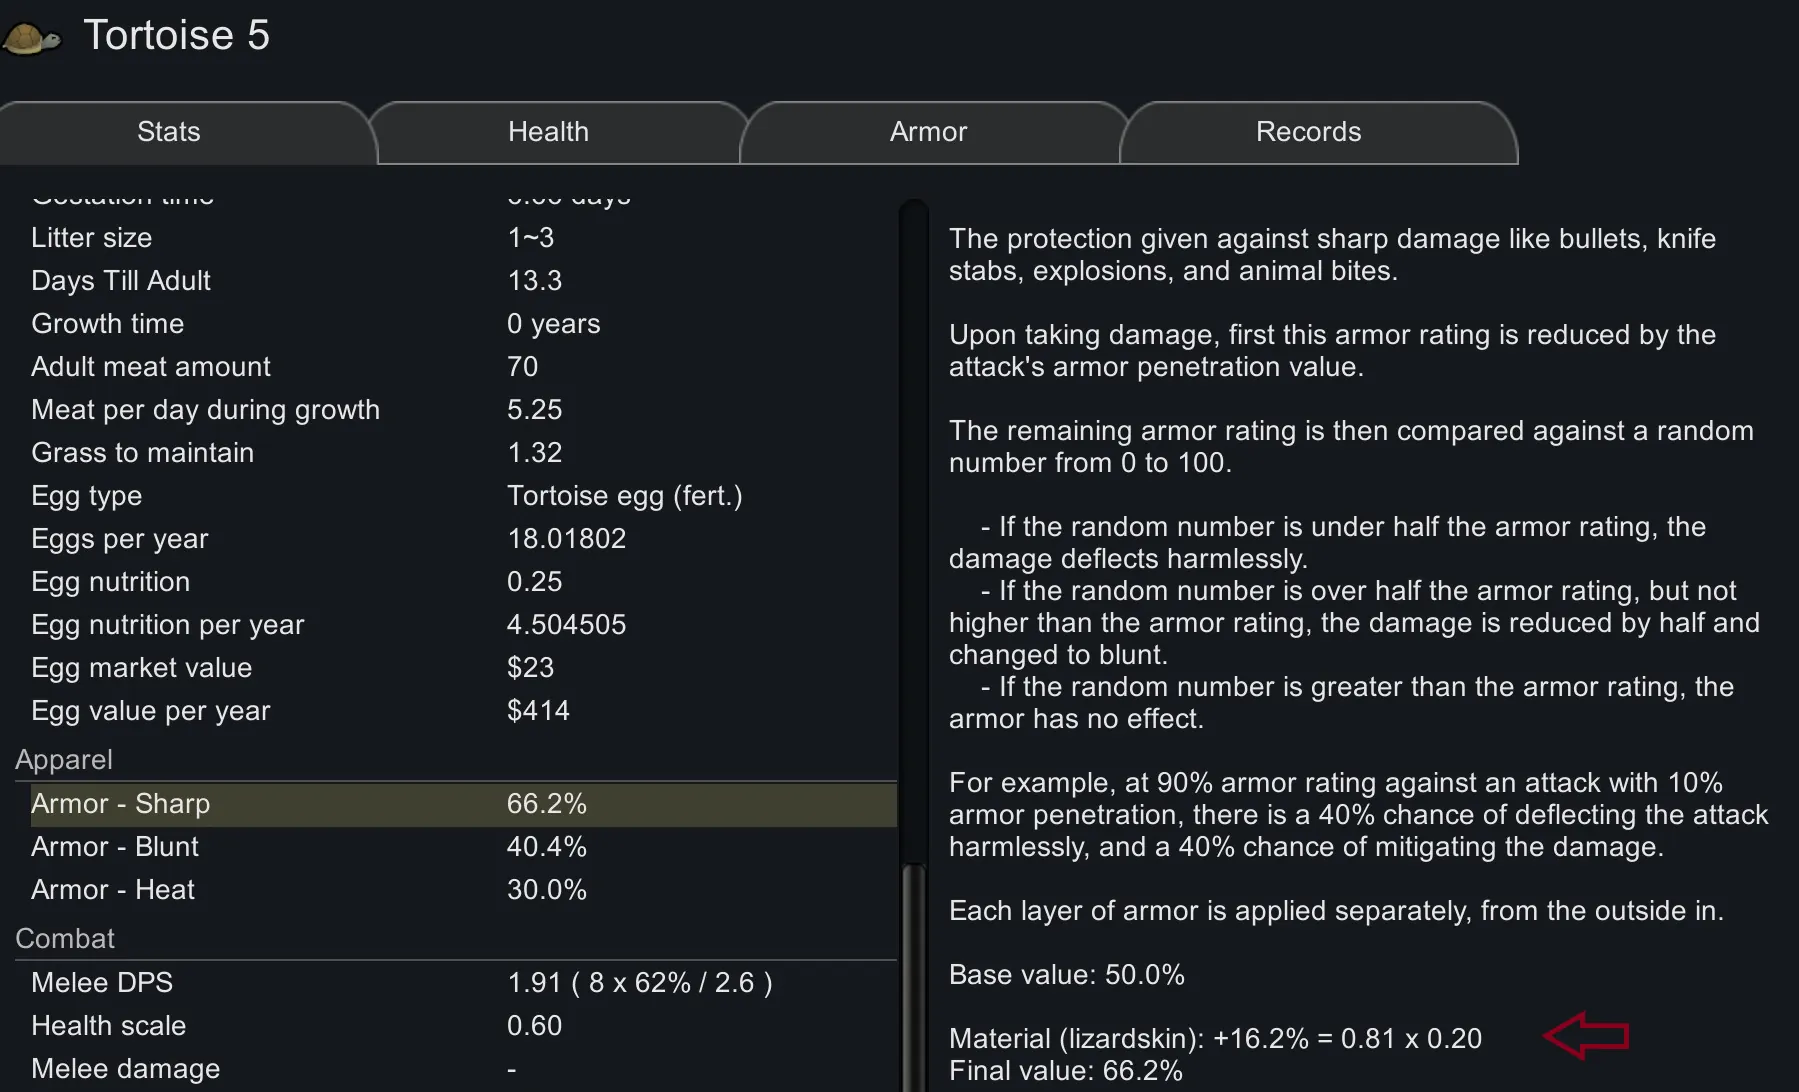Select the Armor tab
Viewport: 1799px width, 1092px height.
[x=928, y=132]
